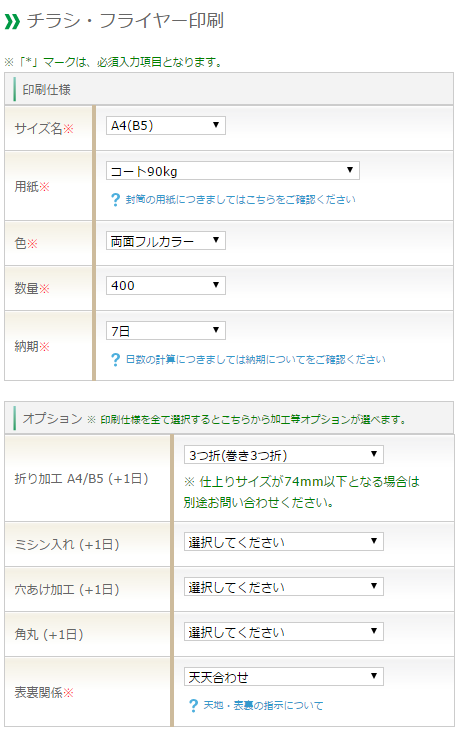Image resolution: width=465 pixels, height=741 pixels.
Task: Click question mark icon under 表裏関係 dropdown
Action: coord(193,706)
